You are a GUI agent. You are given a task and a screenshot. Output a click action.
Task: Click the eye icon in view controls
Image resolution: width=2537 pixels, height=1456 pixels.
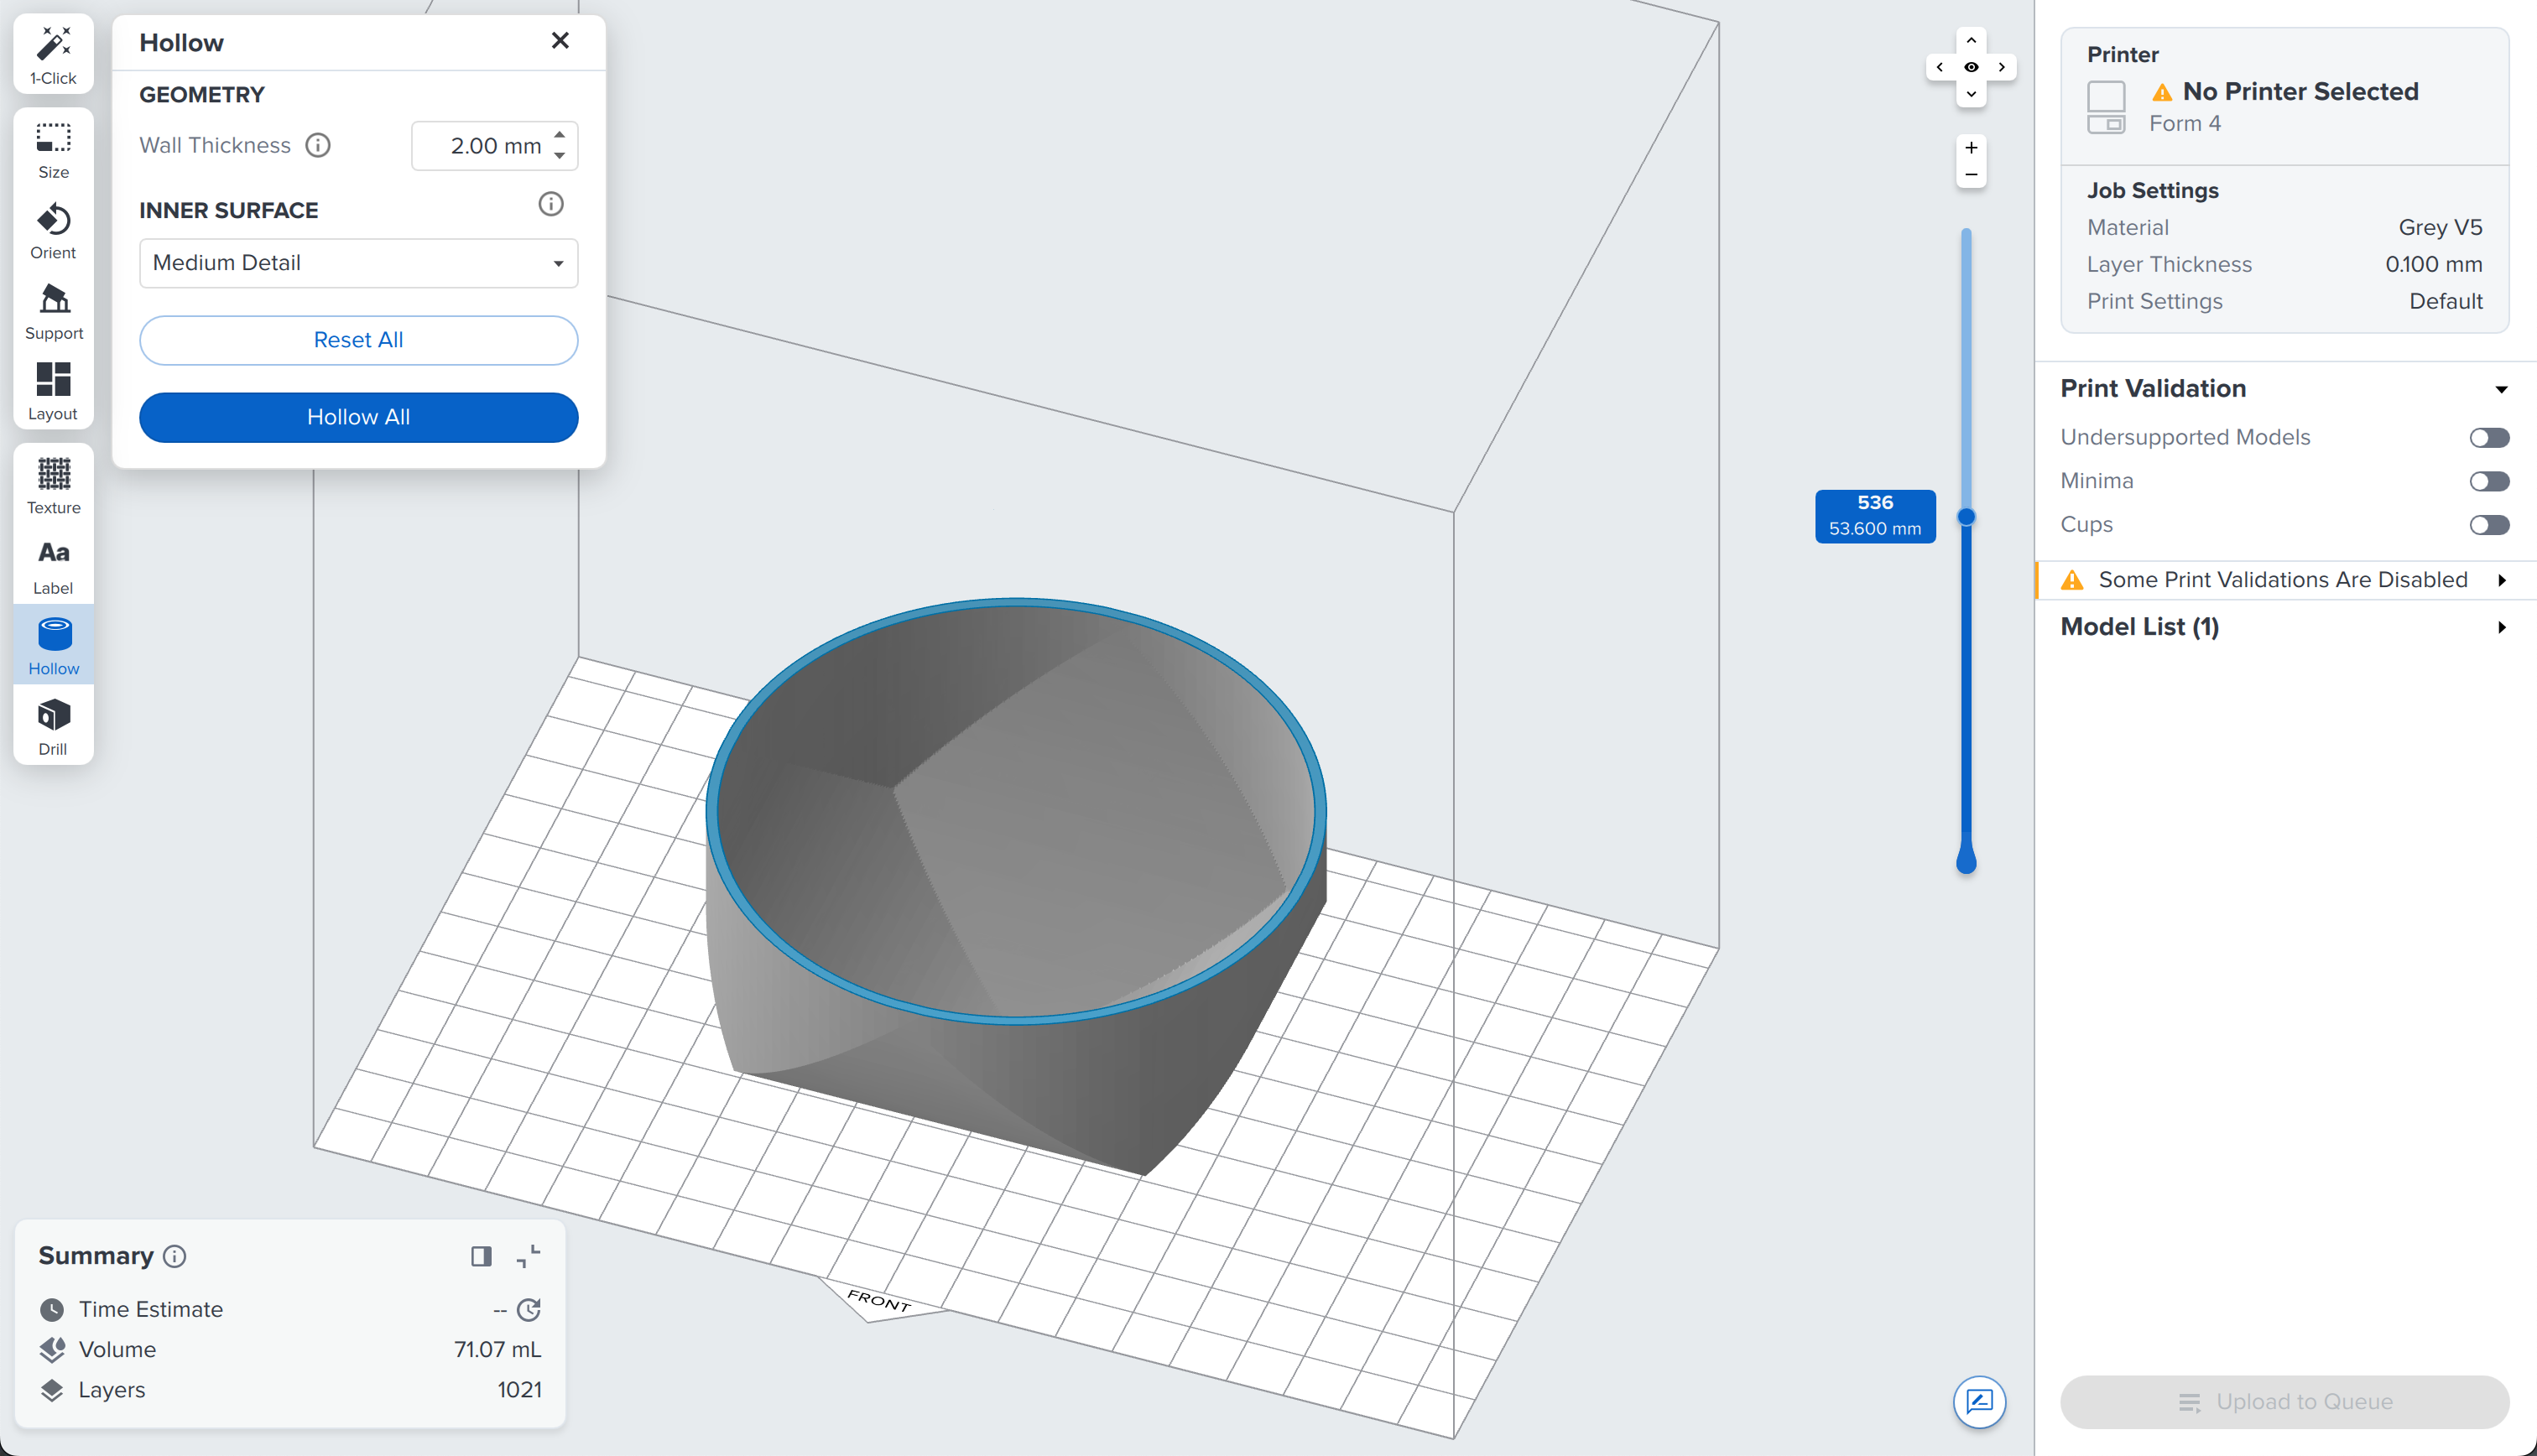(x=1971, y=66)
